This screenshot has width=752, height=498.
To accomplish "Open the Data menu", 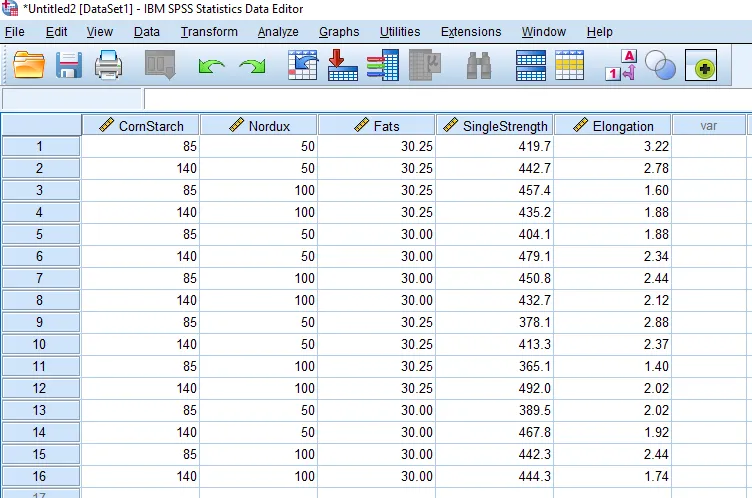I will [146, 32].
